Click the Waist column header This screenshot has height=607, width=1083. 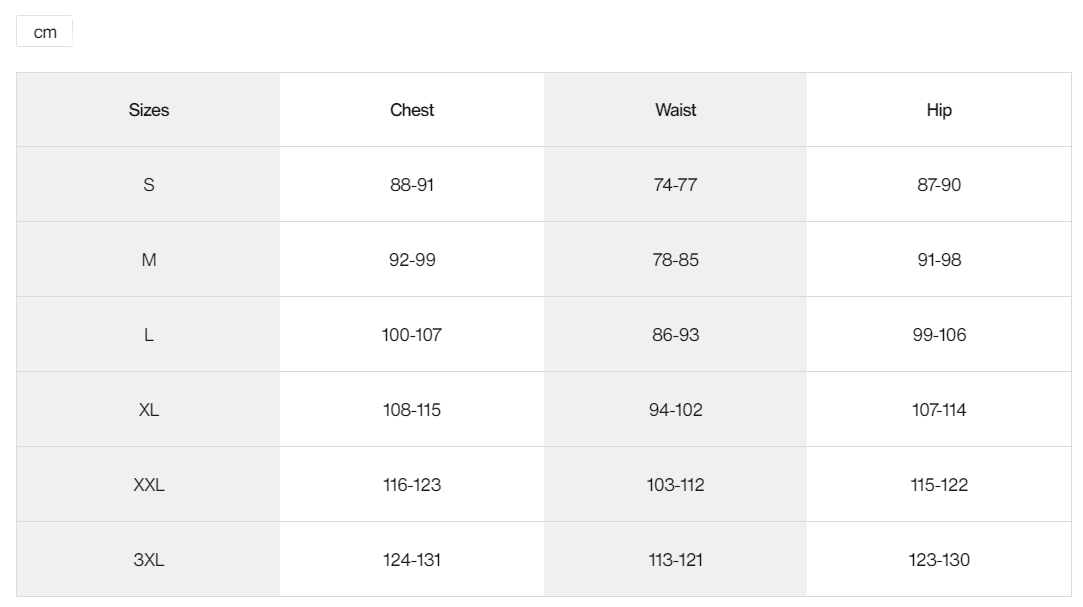coord(675,110)
